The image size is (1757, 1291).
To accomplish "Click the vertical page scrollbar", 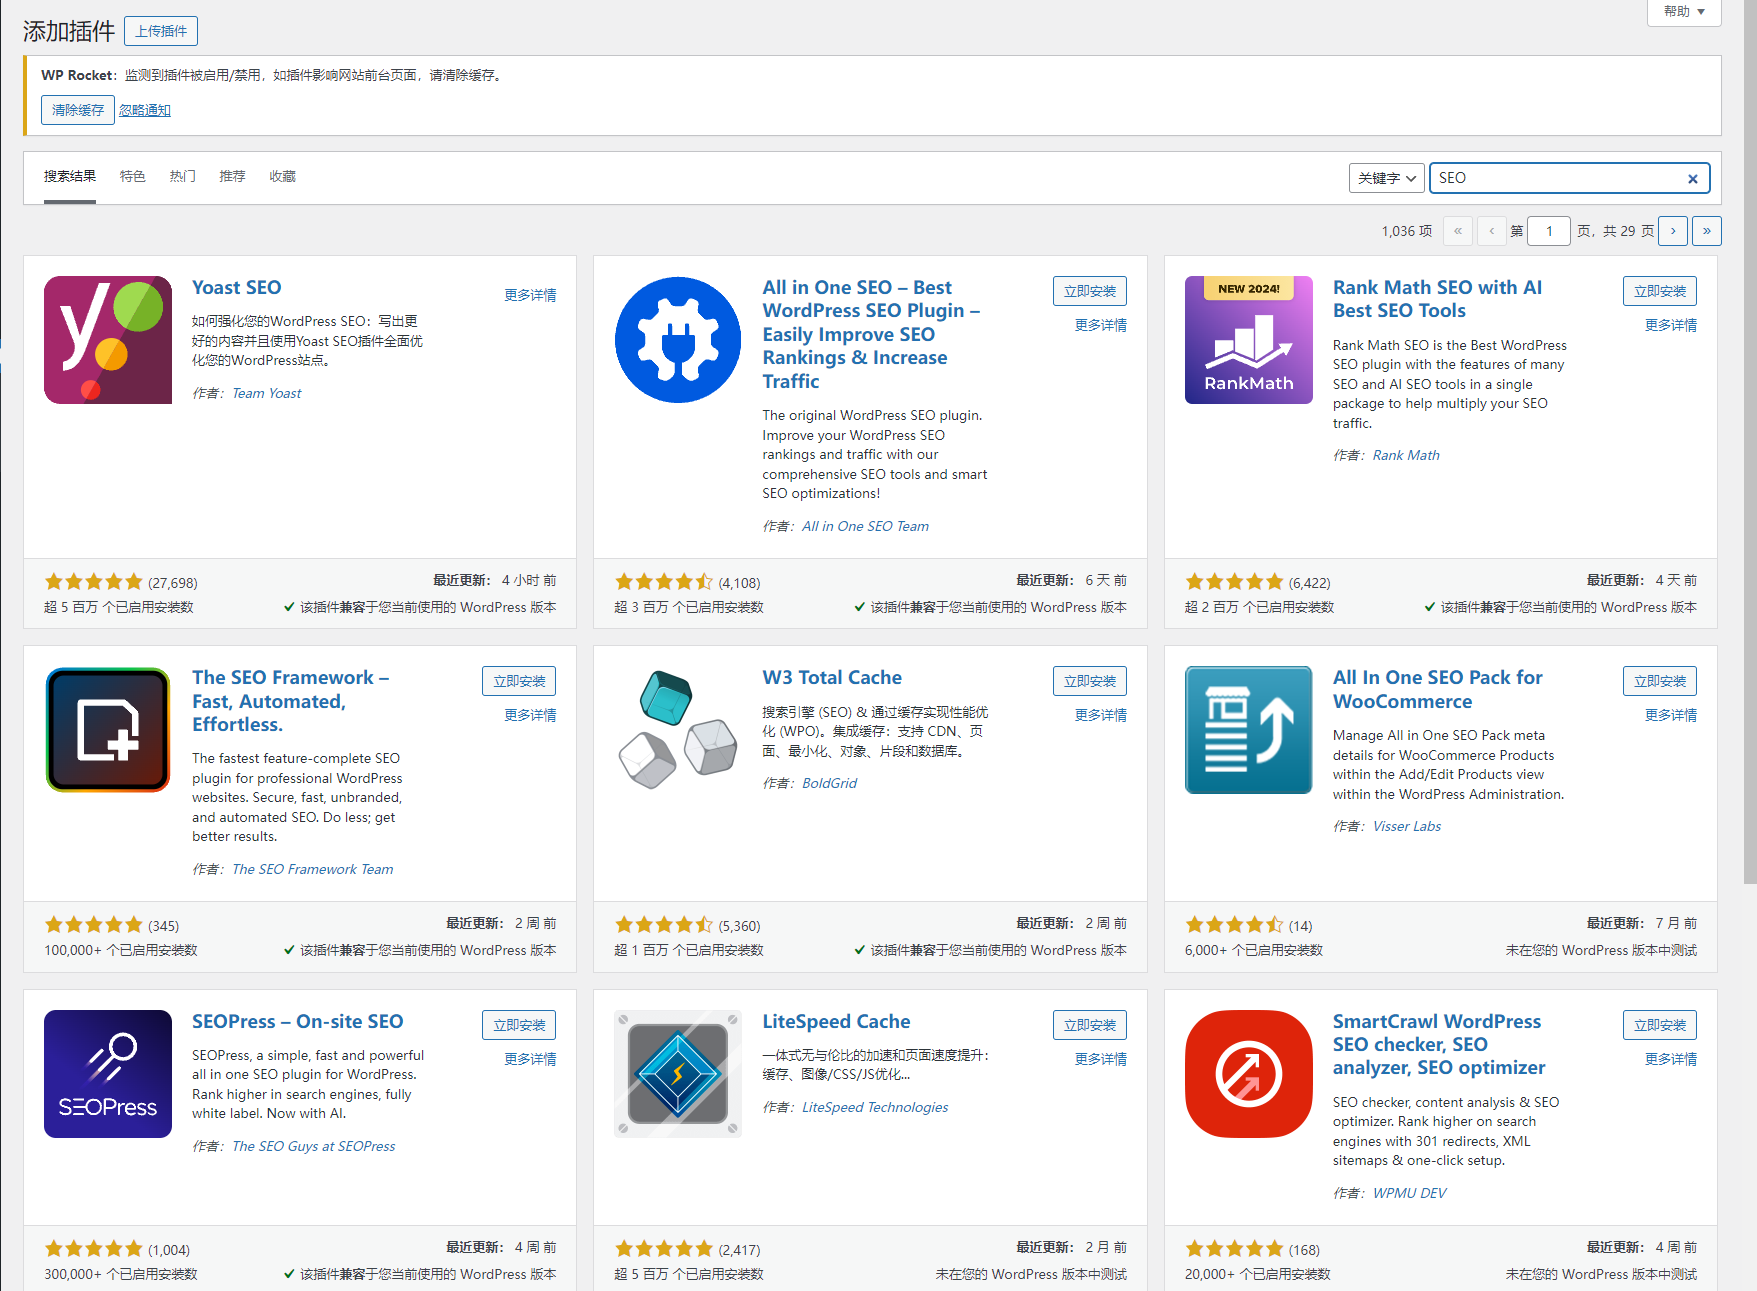I will click(1749, 440).
